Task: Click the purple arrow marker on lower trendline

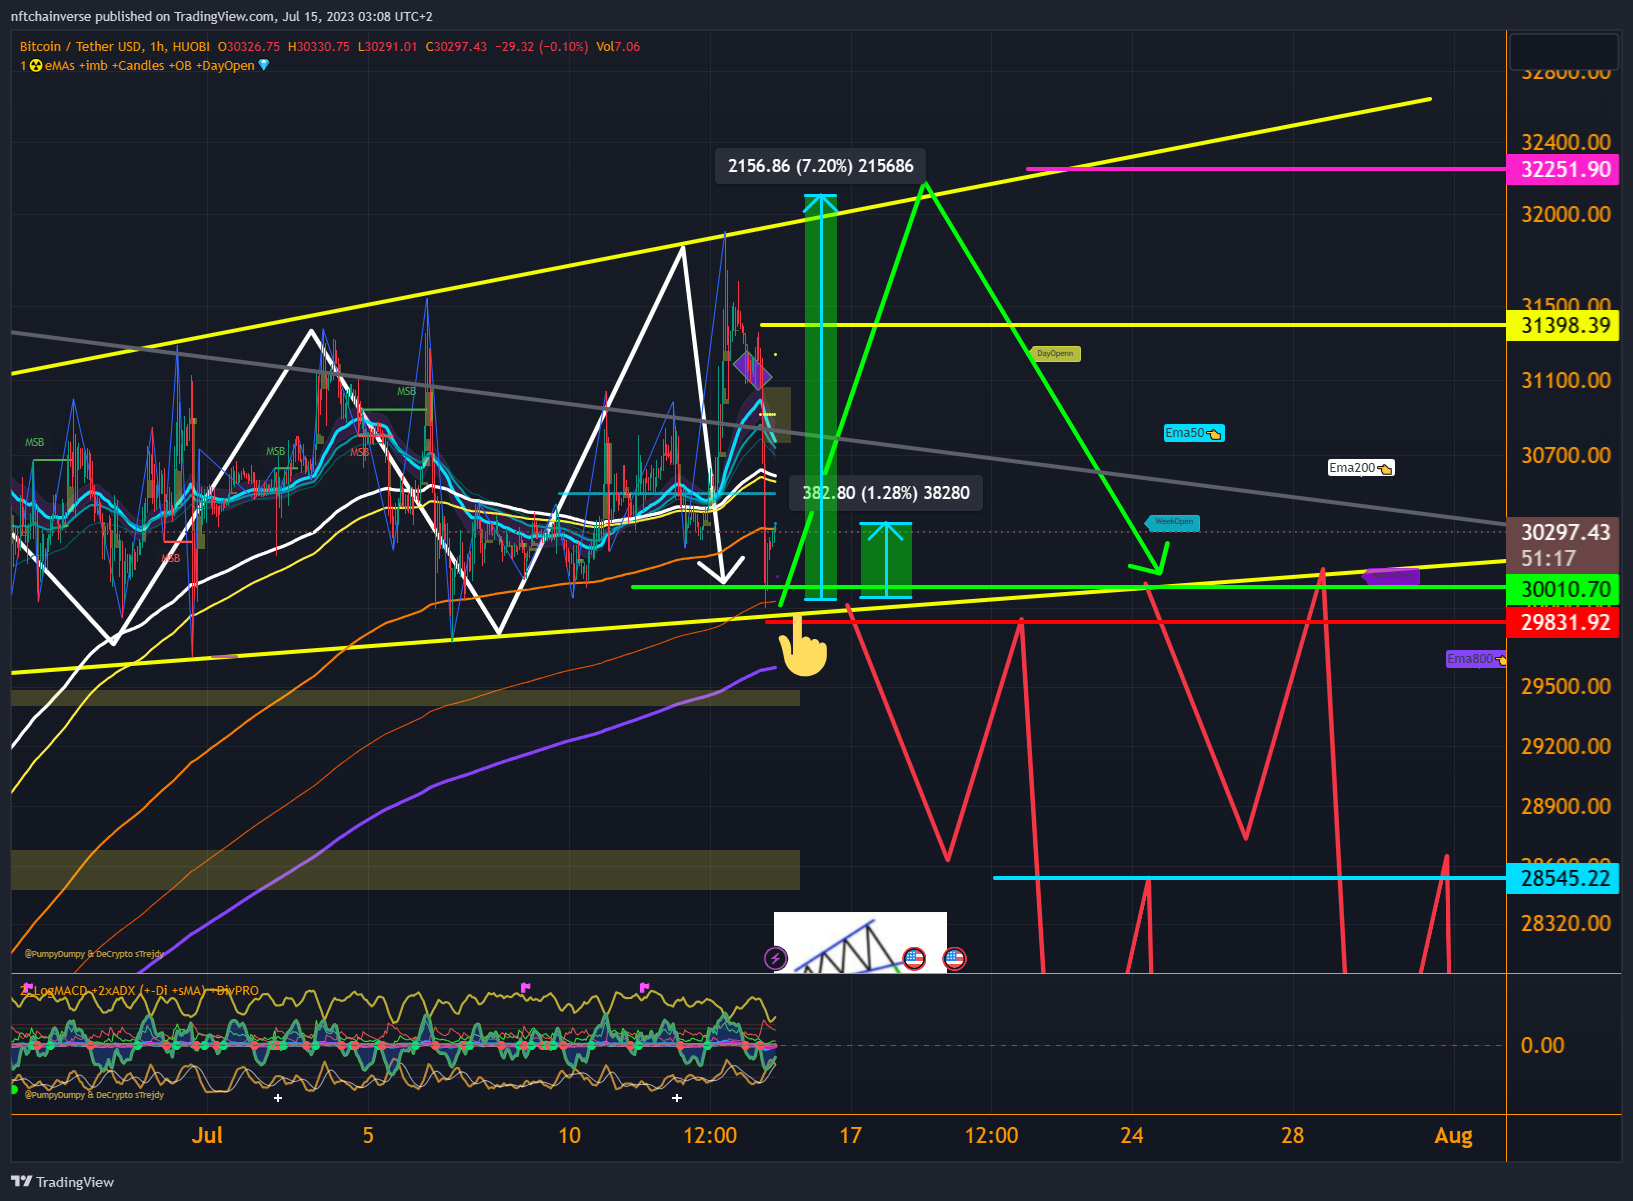Action: pyautogui.click(x=1391, y=576)
